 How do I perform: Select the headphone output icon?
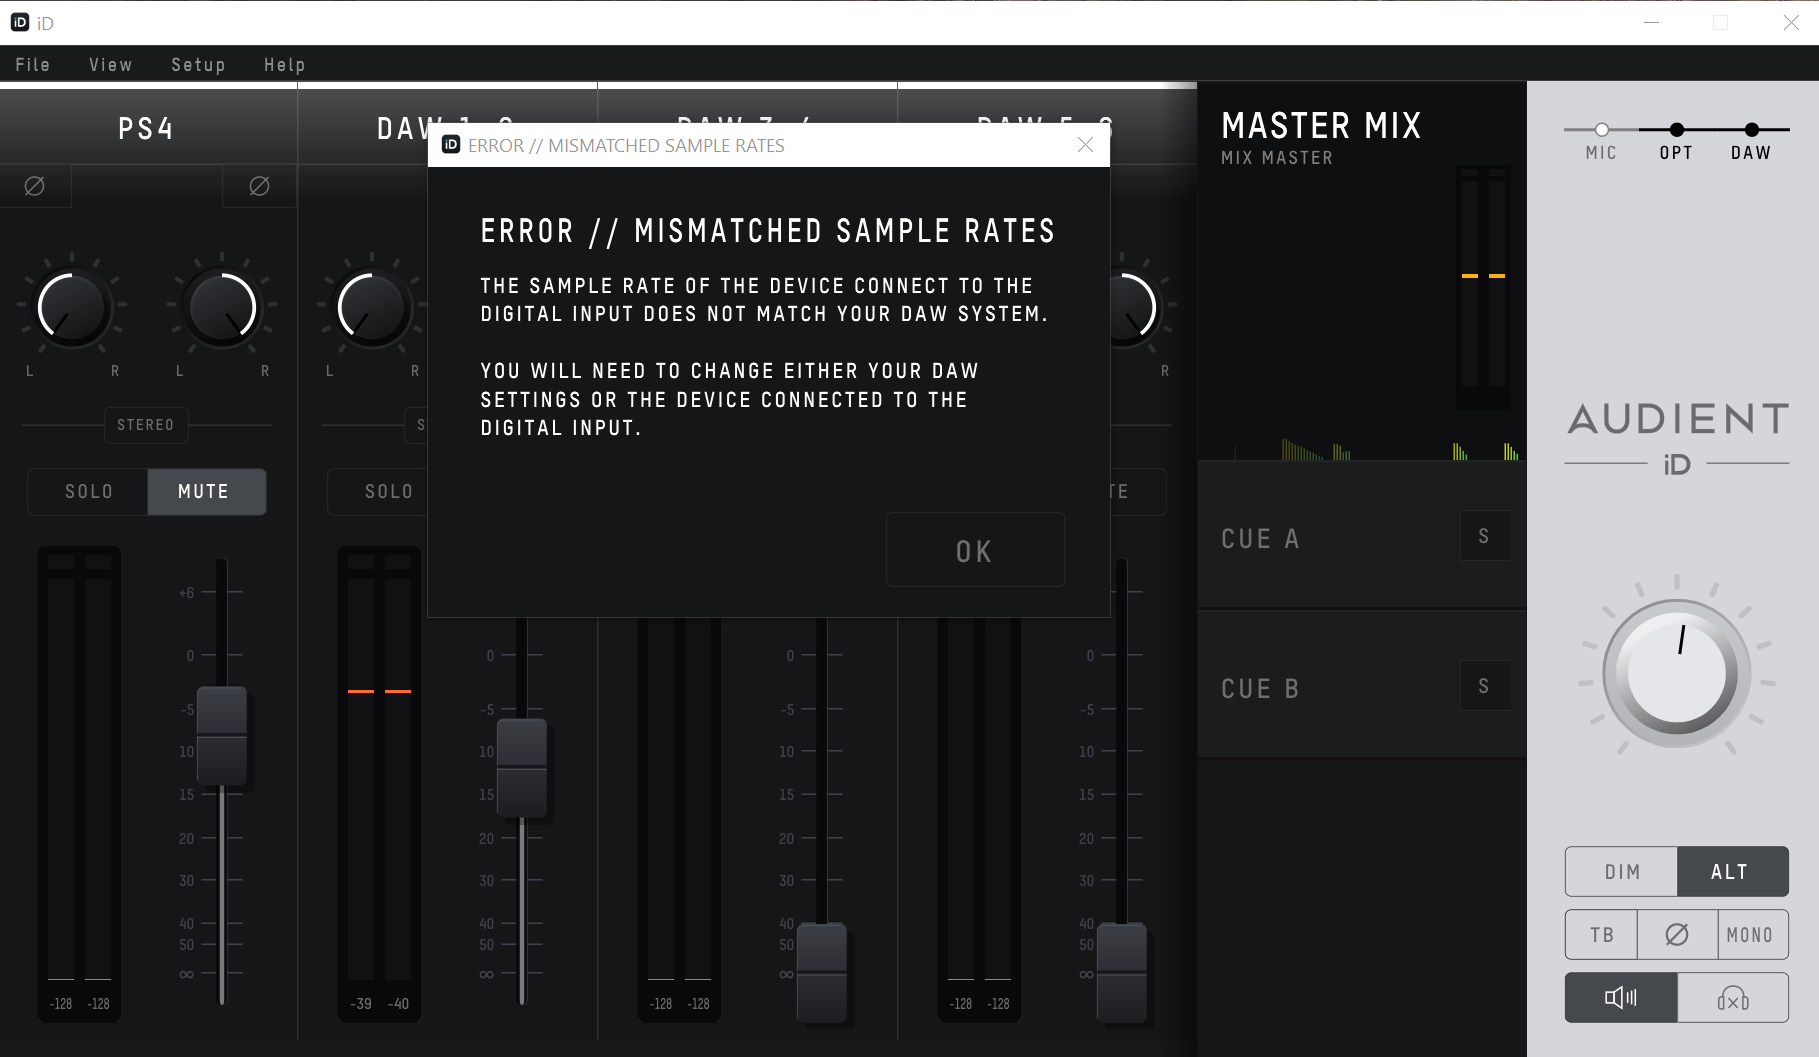(1732, 997)
